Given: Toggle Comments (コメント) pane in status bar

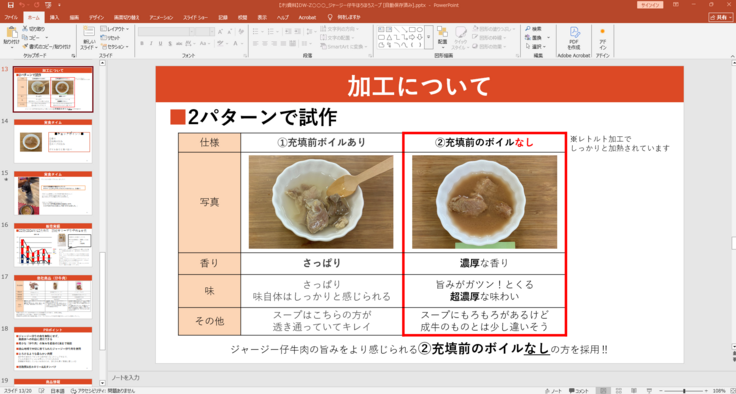Looking at the screenshot, I should pos(578,391).
